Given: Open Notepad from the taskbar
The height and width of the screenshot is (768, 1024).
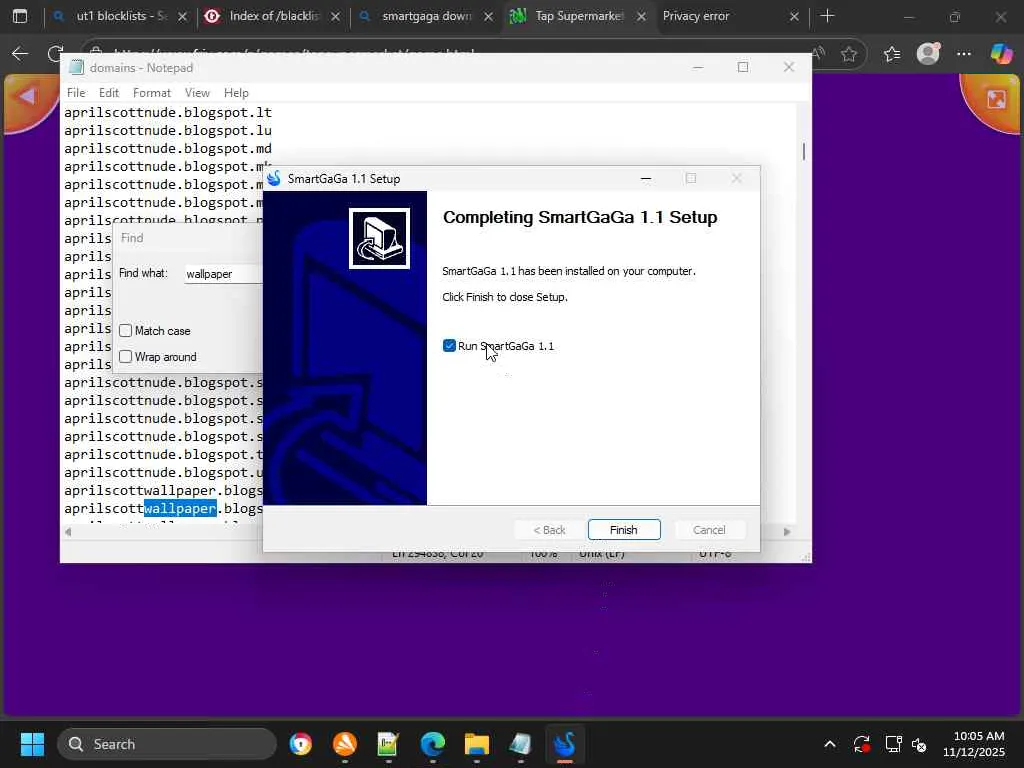Looking at the screenshot, I should [x=520, y=744].
